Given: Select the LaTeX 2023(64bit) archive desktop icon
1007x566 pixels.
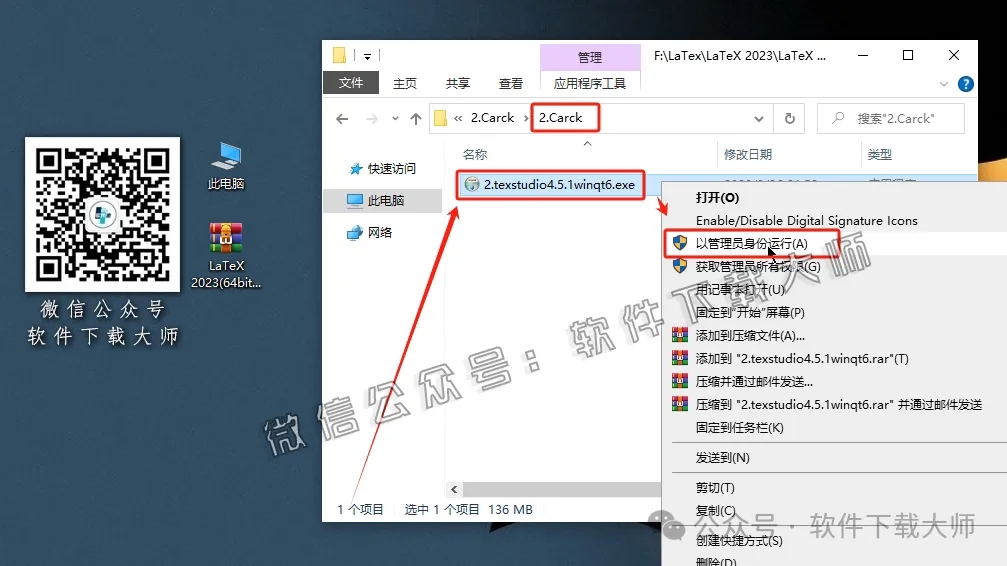Looking at the screenshot, I should (226, 255).
